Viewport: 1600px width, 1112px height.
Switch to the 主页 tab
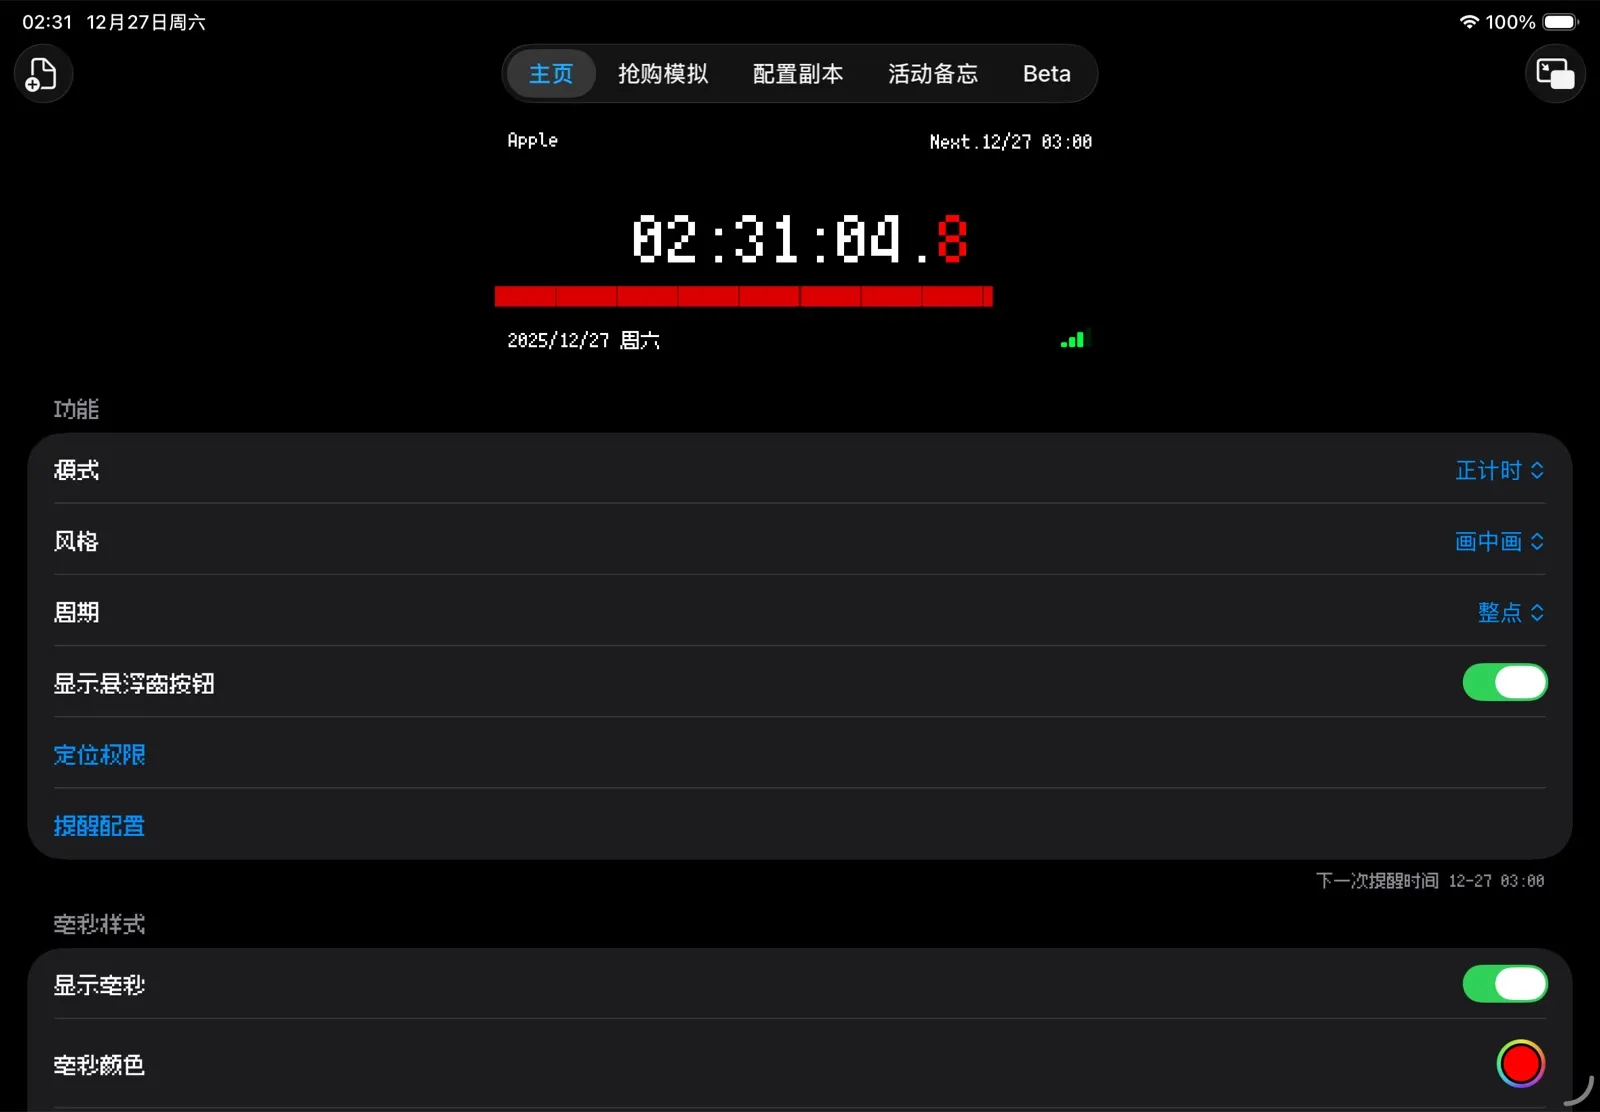[551, 74]
